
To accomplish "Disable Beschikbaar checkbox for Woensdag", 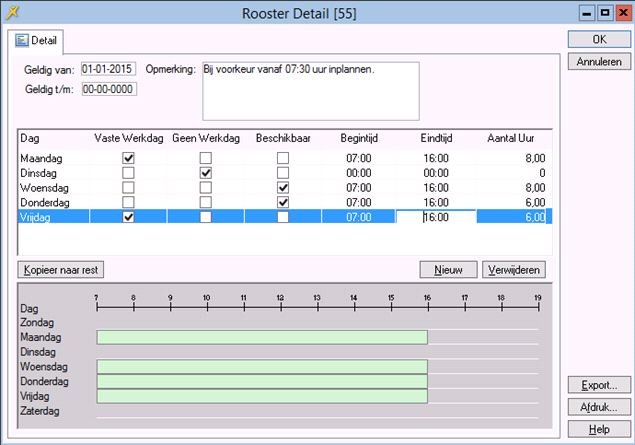I will pos(283,188).
